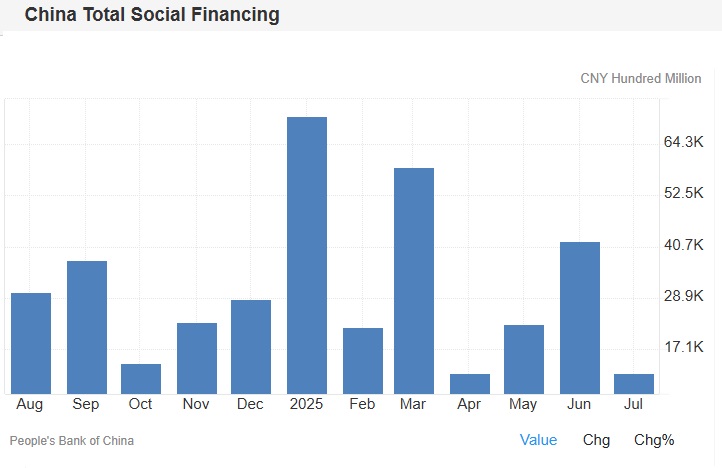The height and width of the screenshot is (468, 722).
Task: Click the China Total Social Financing title
Action: 152,15
